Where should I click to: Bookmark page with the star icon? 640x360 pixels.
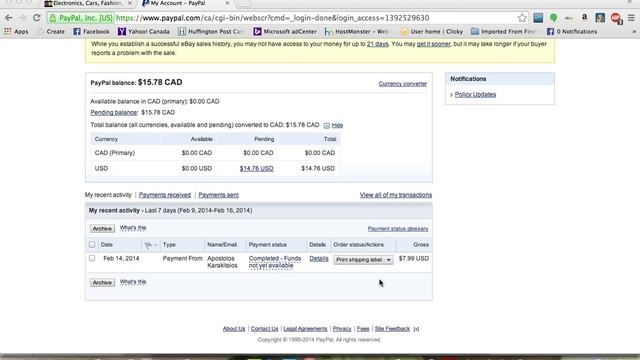pos(522,18)
